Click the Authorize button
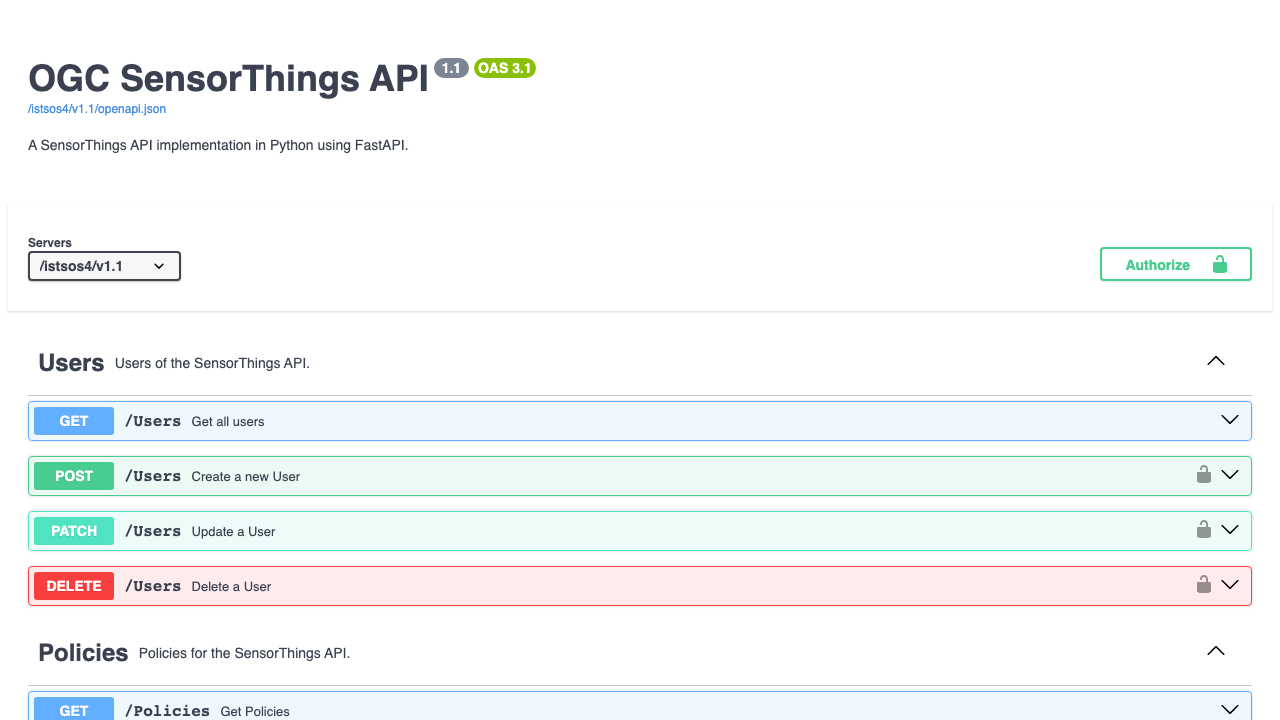Viewport: 1280px width, 720px height. point(1176,264)
